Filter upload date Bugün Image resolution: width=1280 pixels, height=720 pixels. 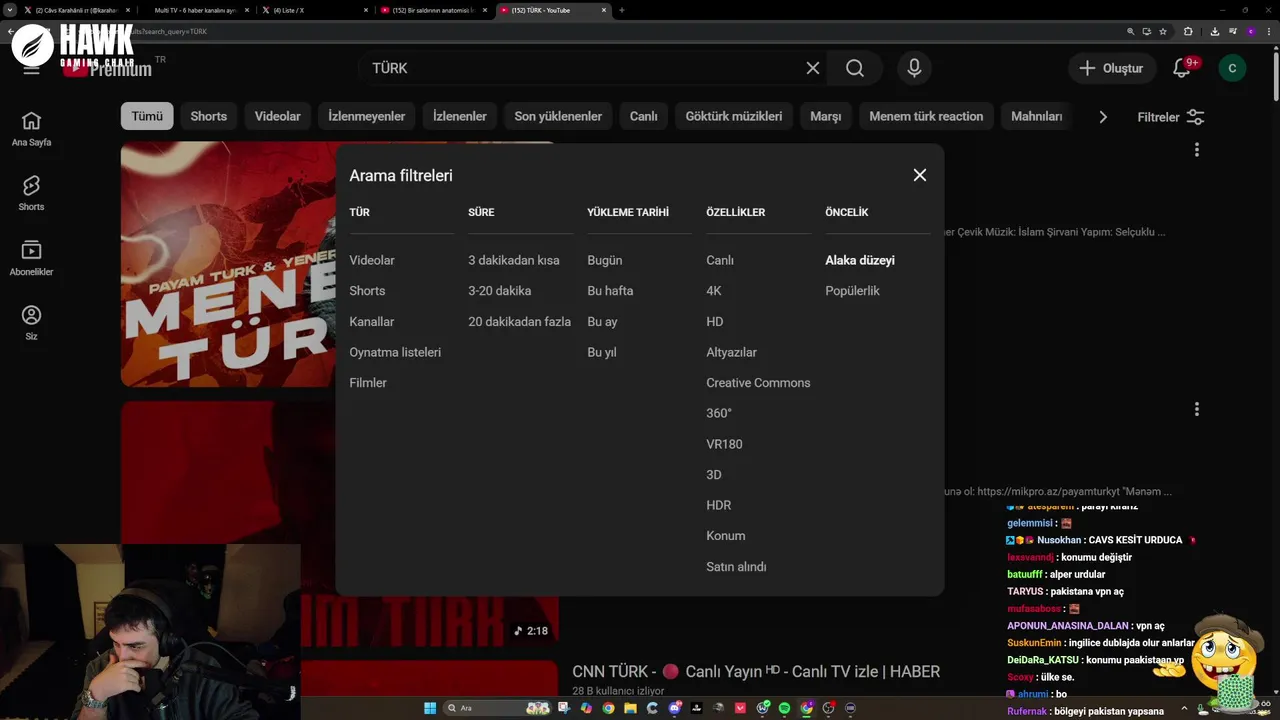pos(605,260)
